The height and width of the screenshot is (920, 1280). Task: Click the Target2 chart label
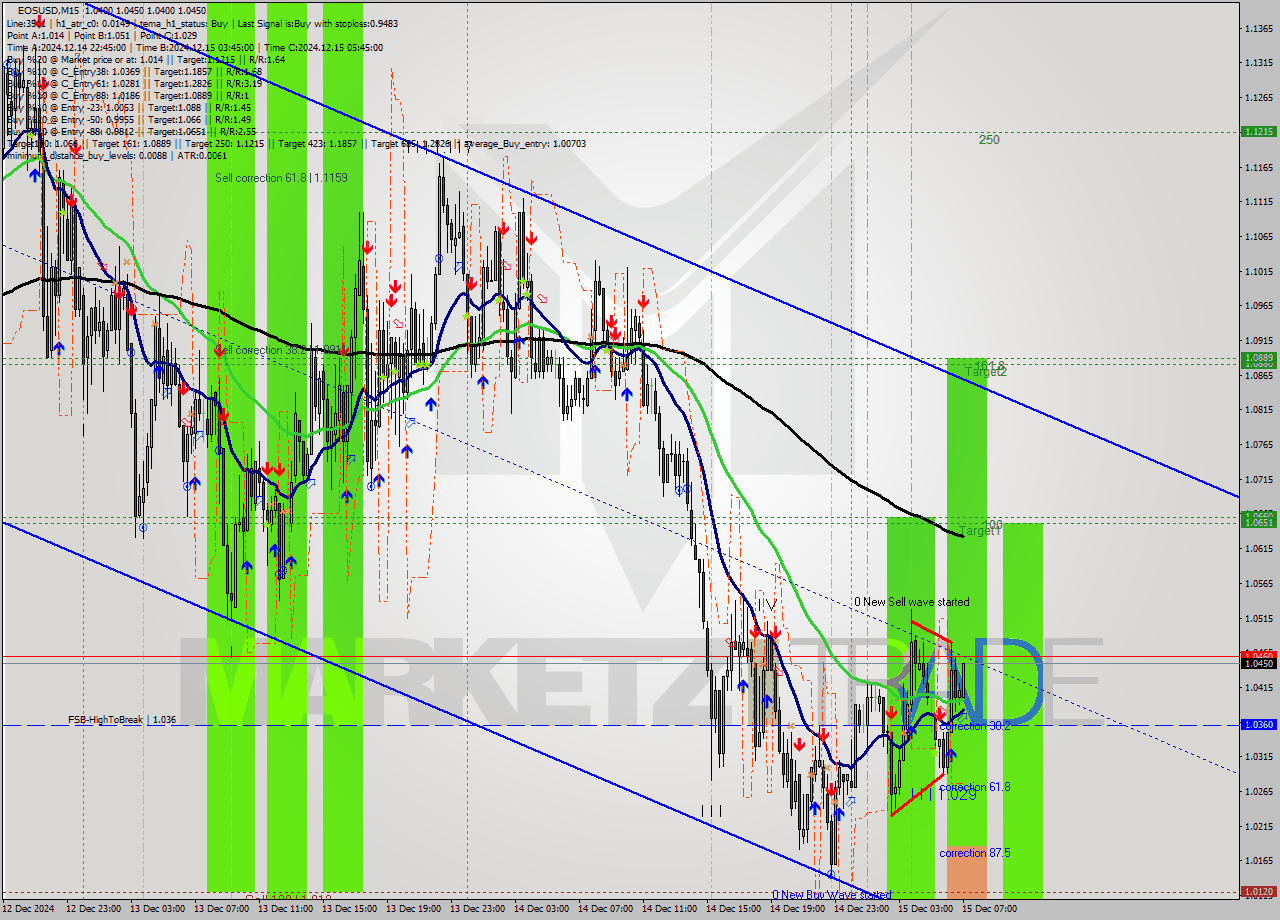985,372
